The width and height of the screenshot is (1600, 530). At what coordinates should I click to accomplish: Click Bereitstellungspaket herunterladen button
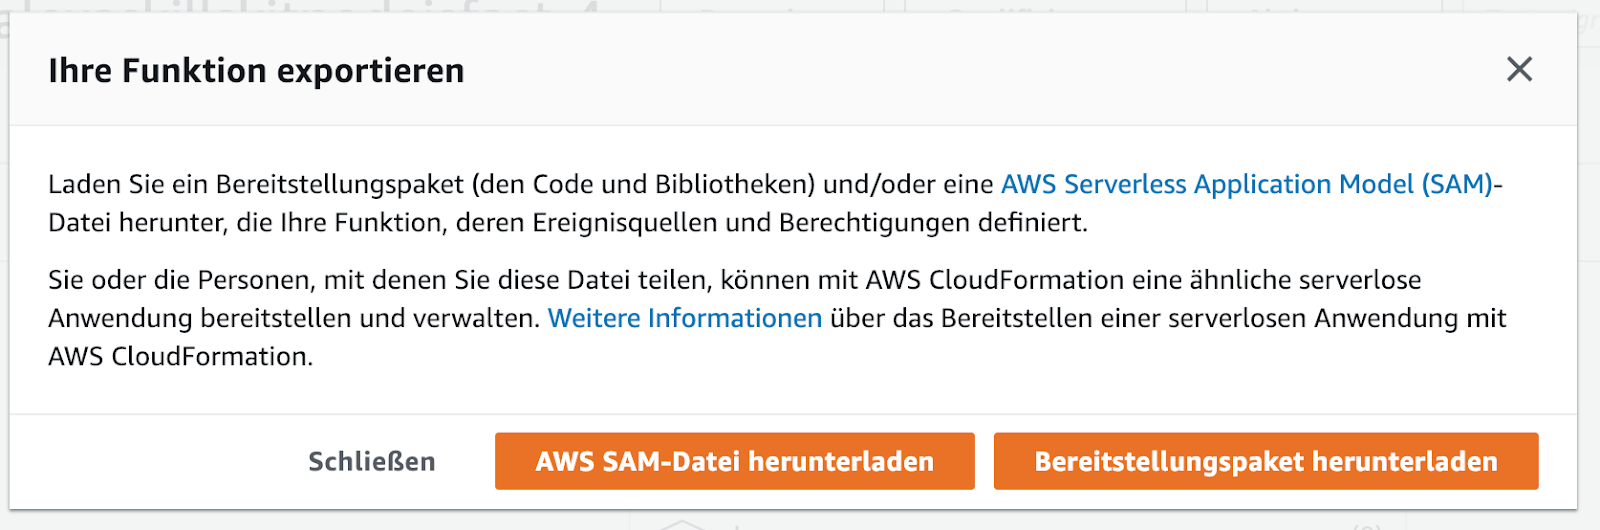(x=1265, y=461)
